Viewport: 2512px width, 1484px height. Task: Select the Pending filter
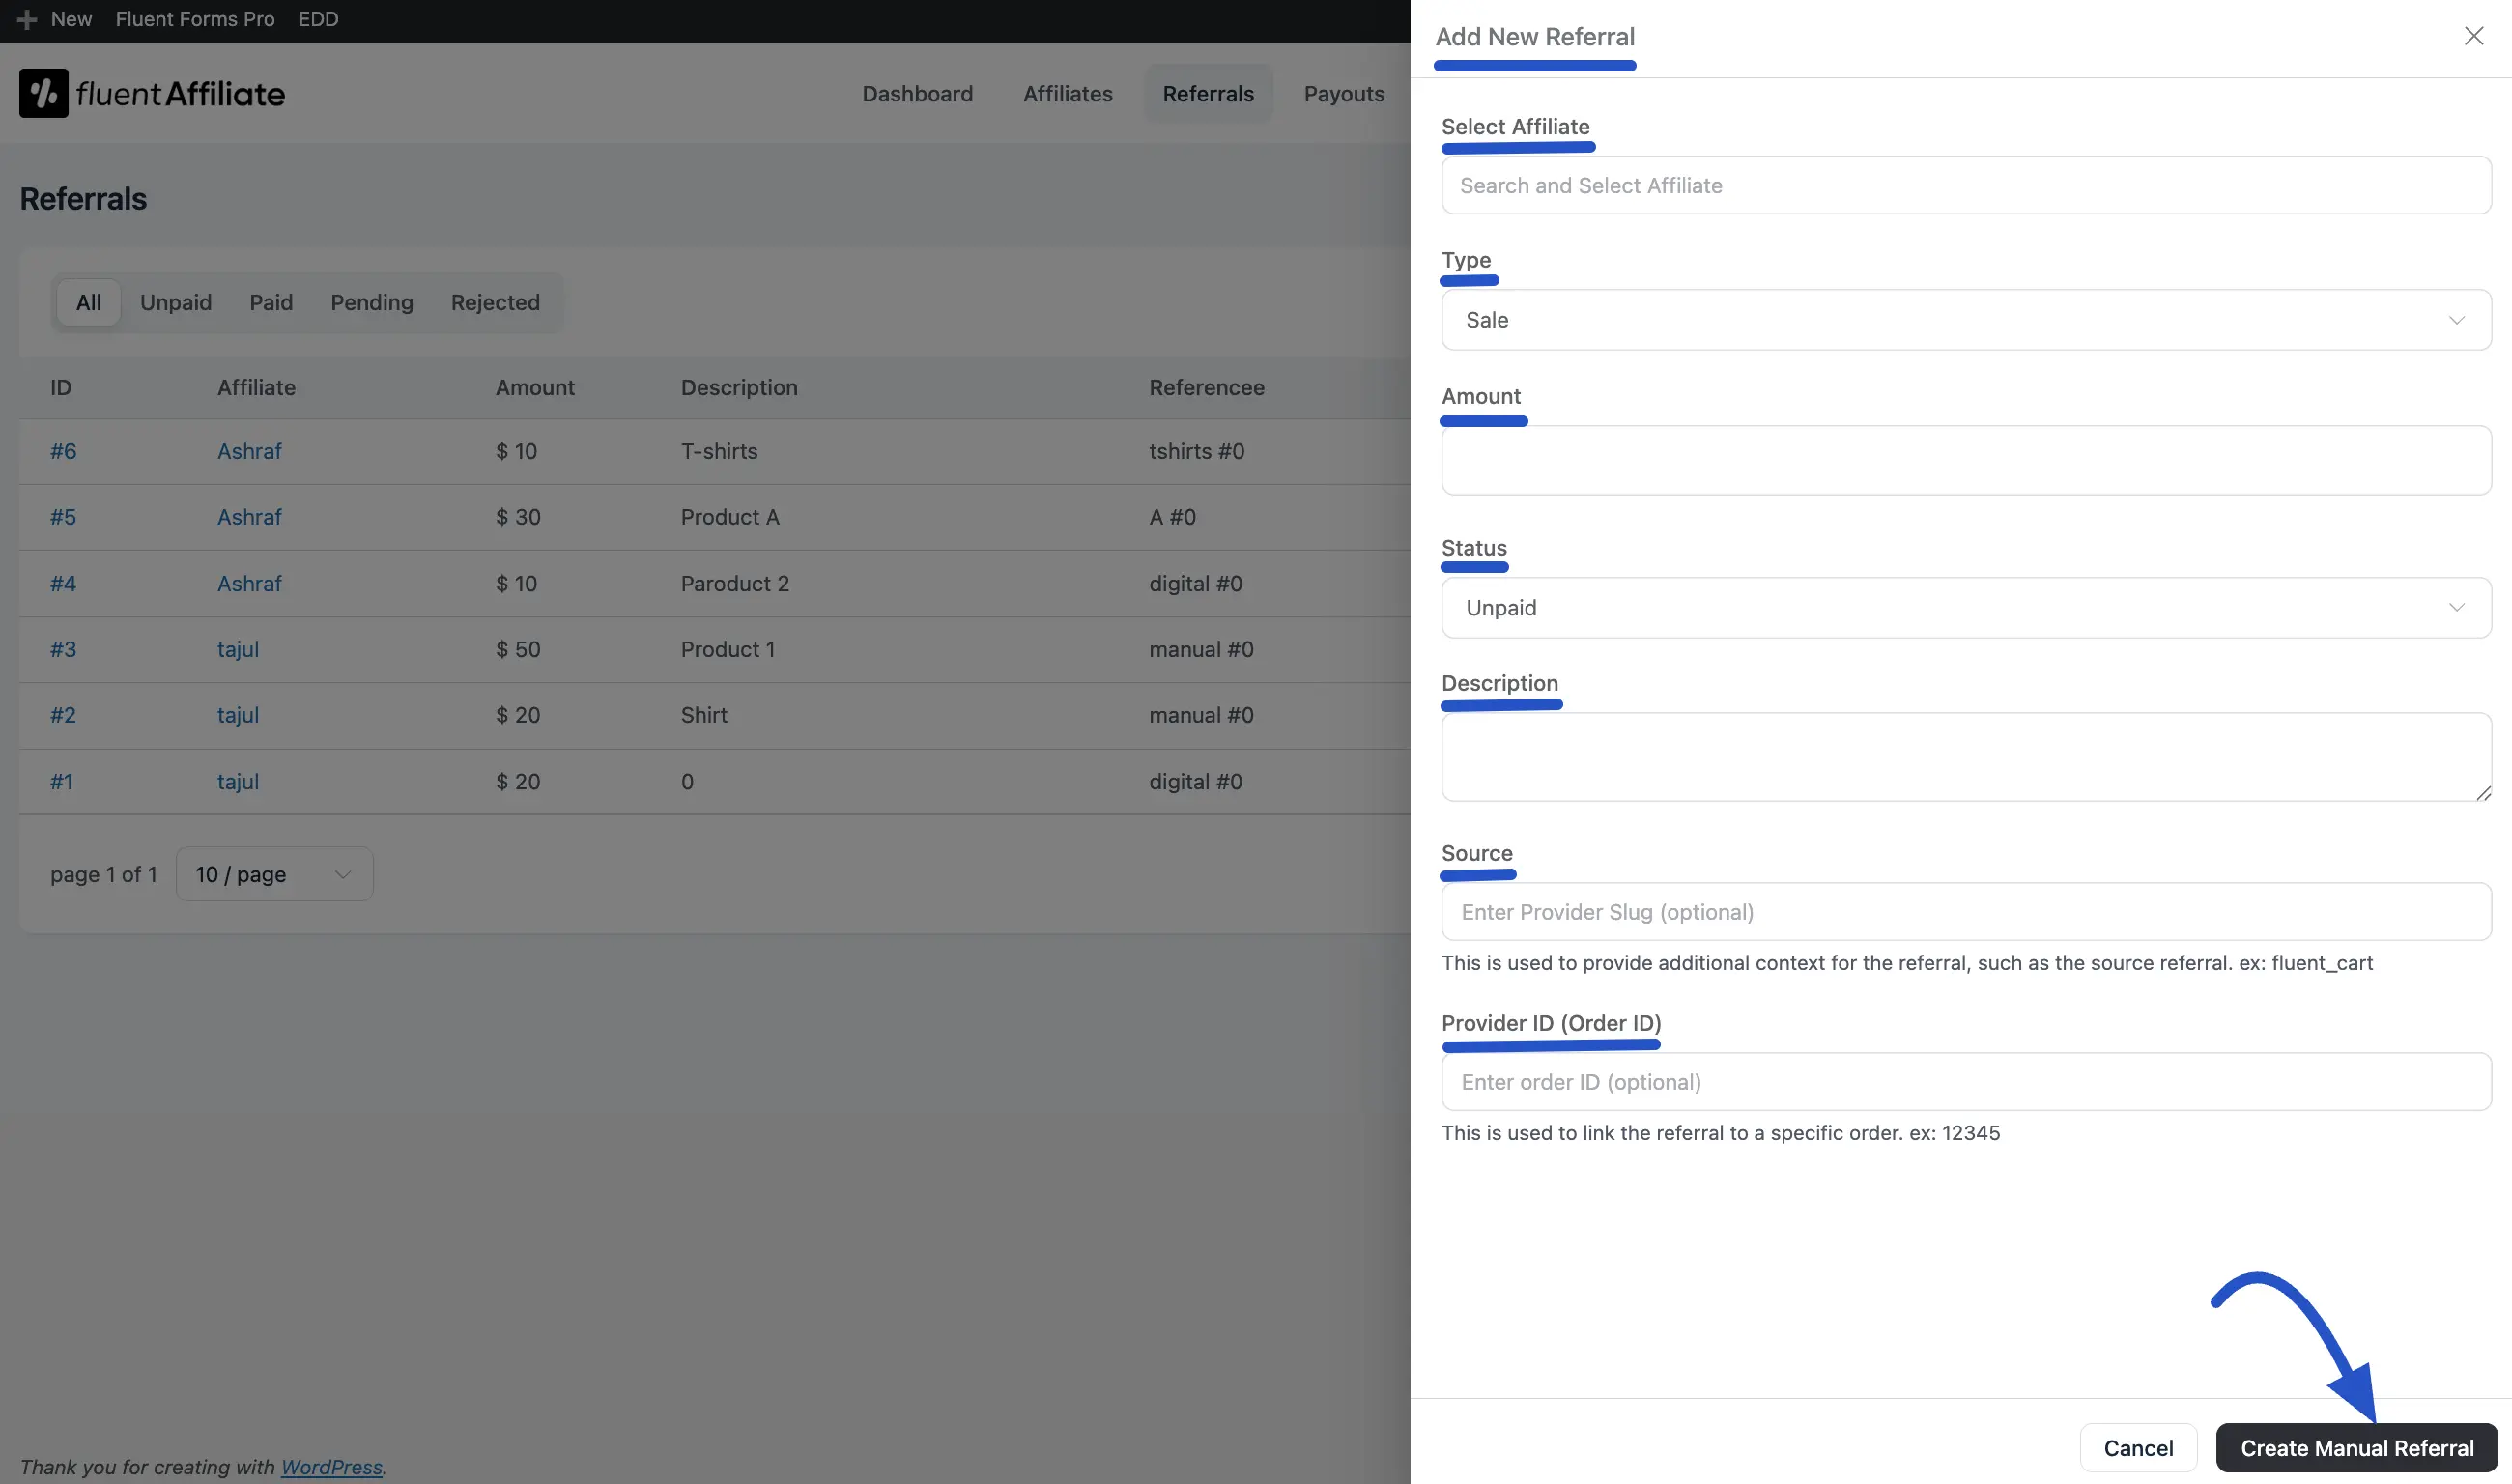coord(371,302)
